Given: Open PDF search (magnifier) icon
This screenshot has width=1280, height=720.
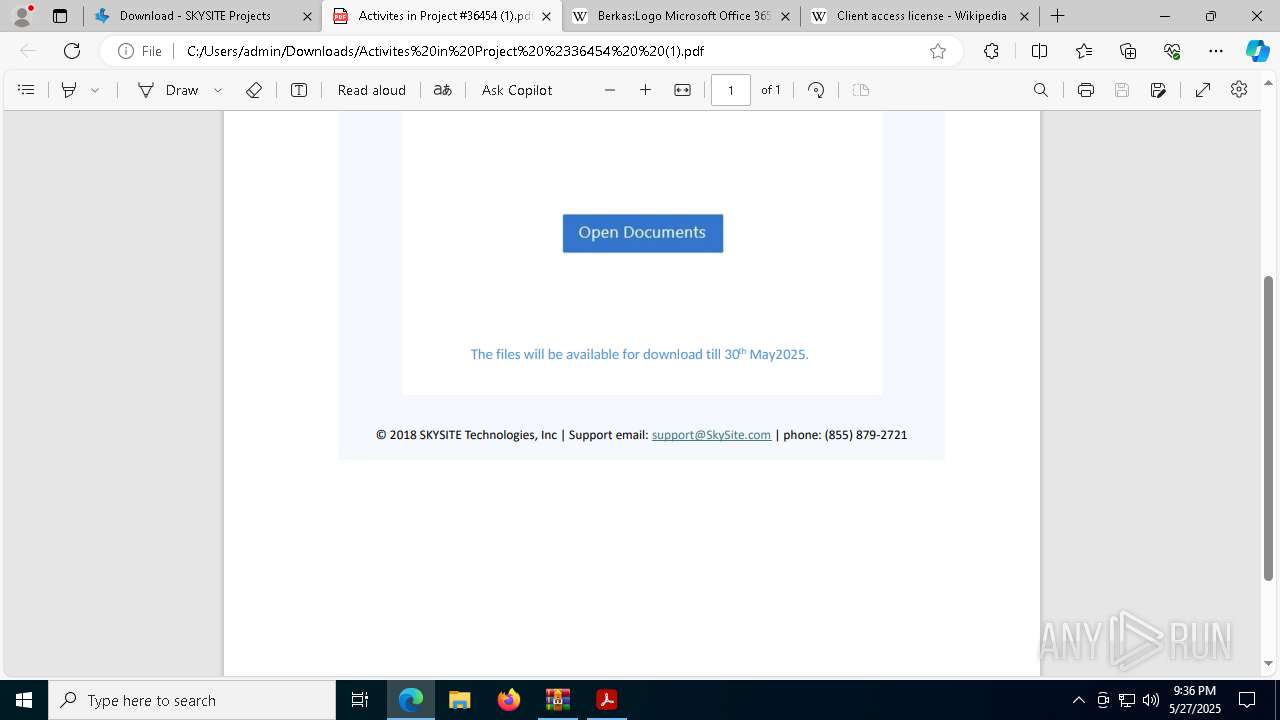Looking at the screenshot, I should tap(1041, 90).
